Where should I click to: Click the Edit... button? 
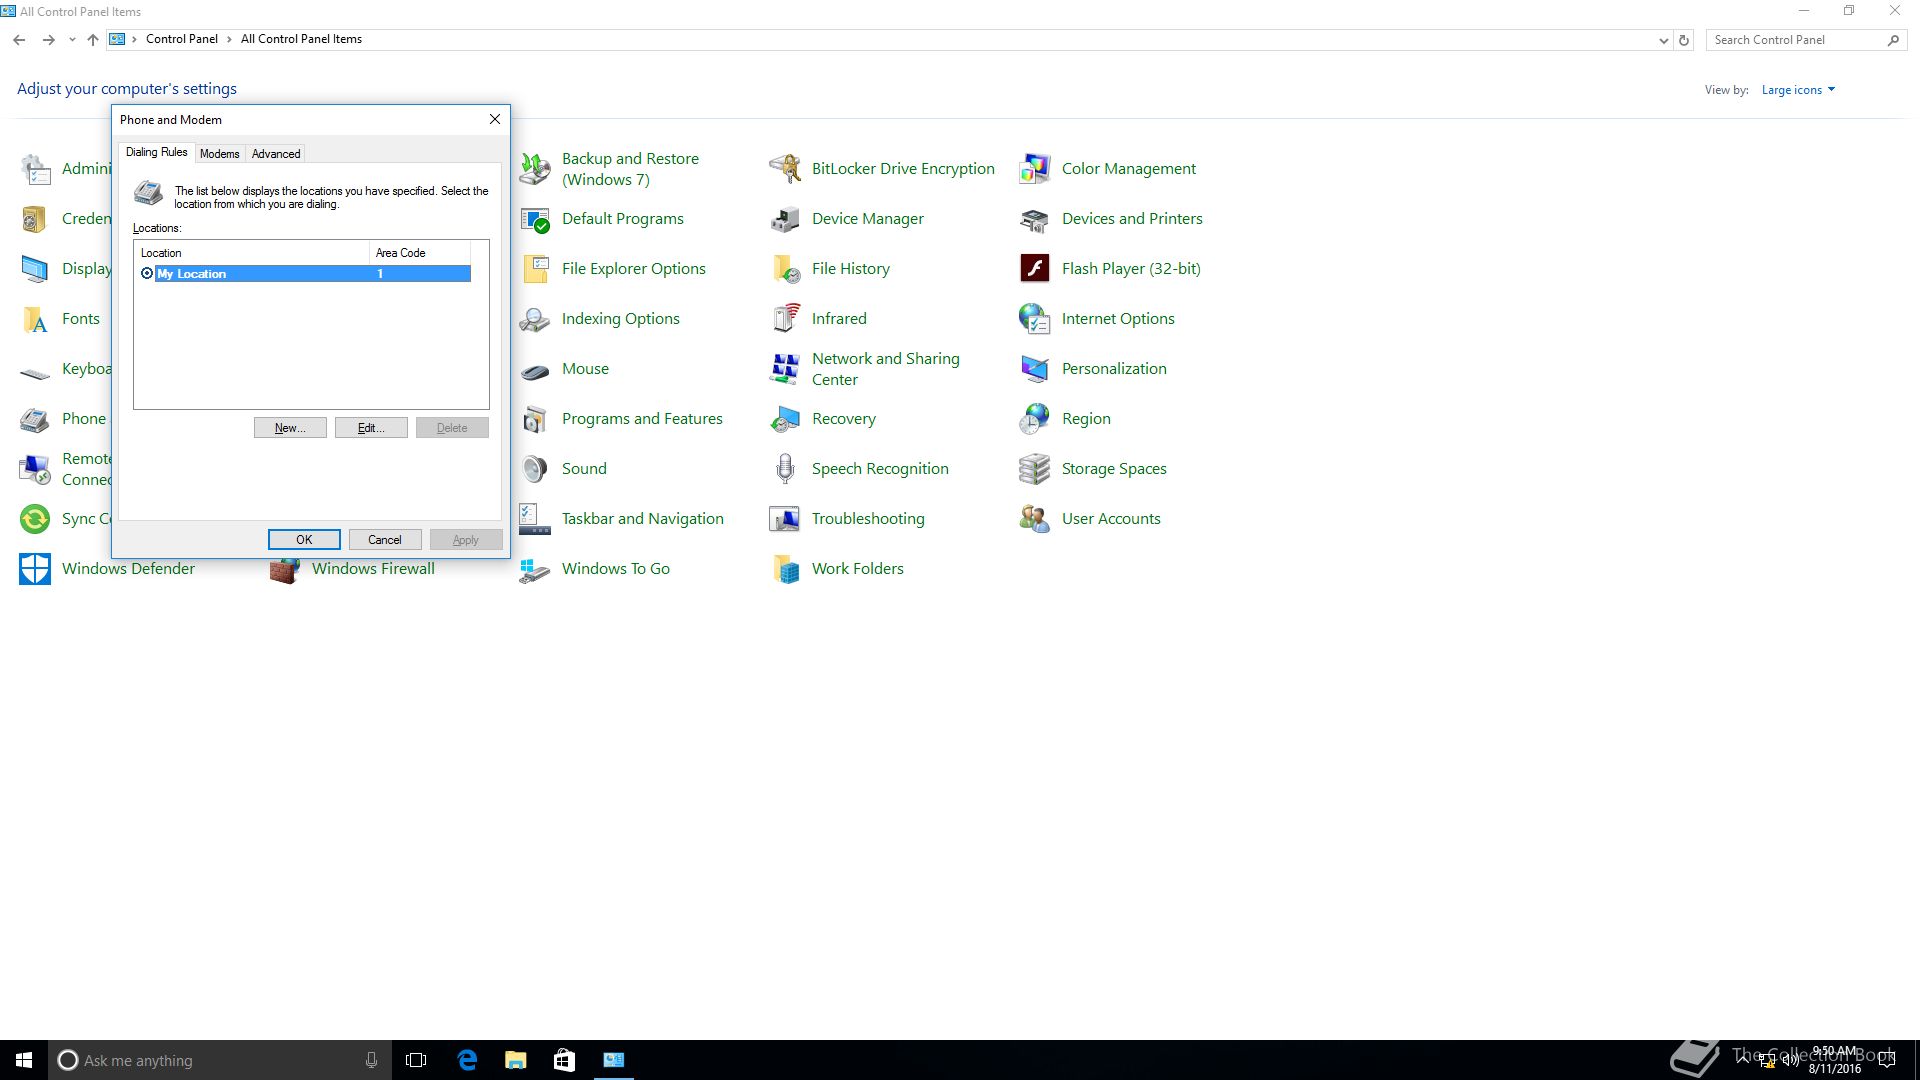pos(371,428)
